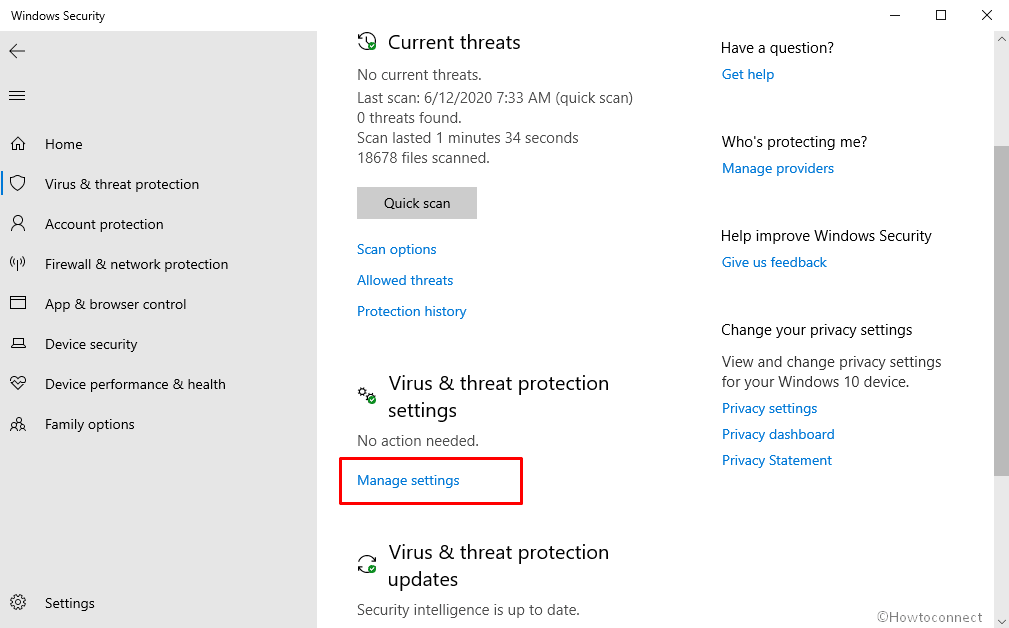The image size is (1009, 628).
Task: Click the vertical scrollbar thumb
Action: [x=1001, y=310]
